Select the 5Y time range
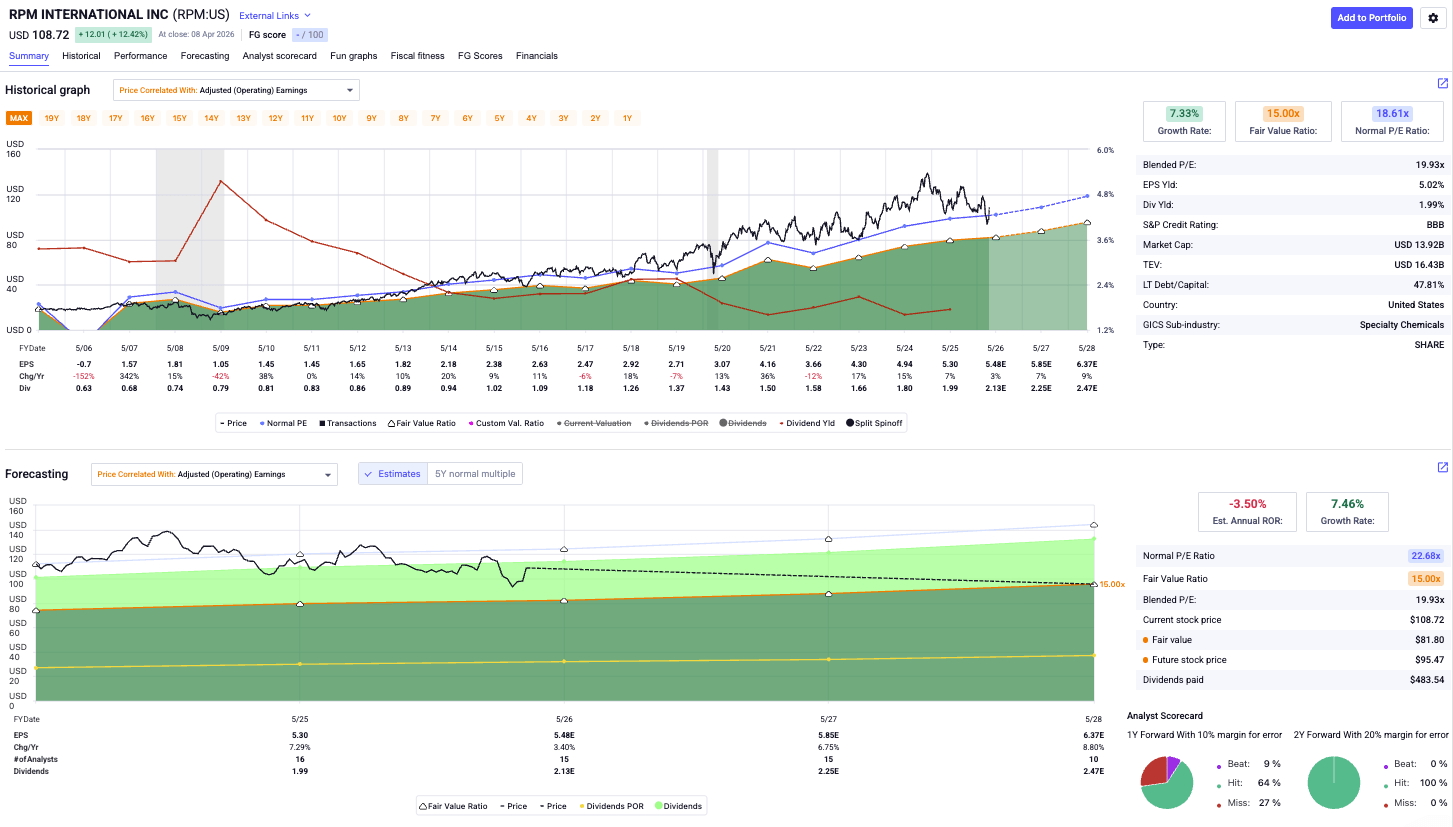The width and height of the screenshot is (1453, 827). point(499,119)
